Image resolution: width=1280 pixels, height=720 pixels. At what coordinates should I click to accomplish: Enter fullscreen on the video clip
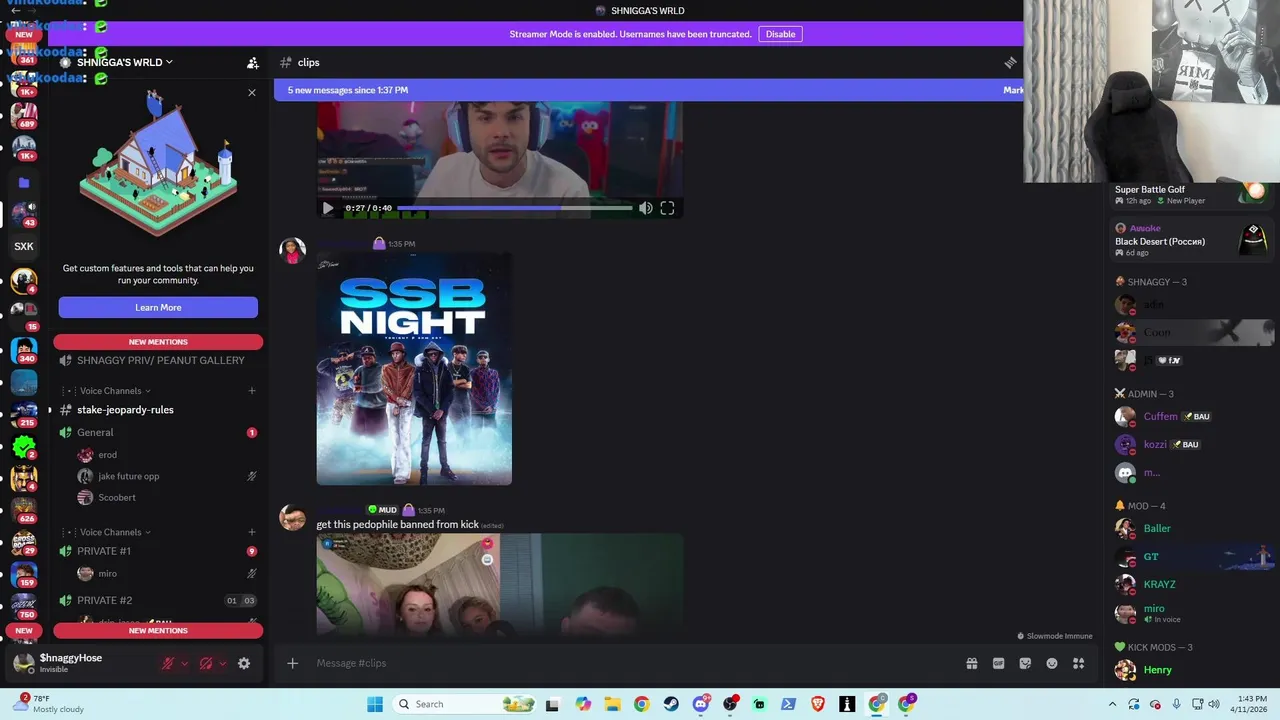pyautogui.click(x=667, y=208)
